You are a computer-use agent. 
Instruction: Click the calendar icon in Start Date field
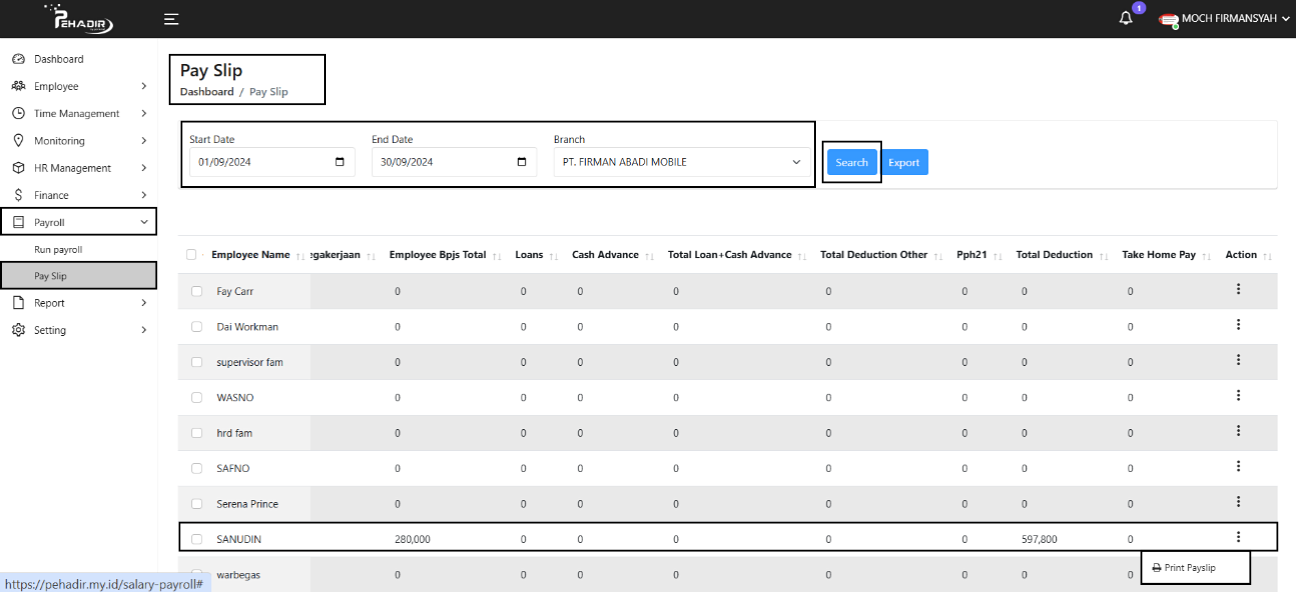click(x=340, y=162)
